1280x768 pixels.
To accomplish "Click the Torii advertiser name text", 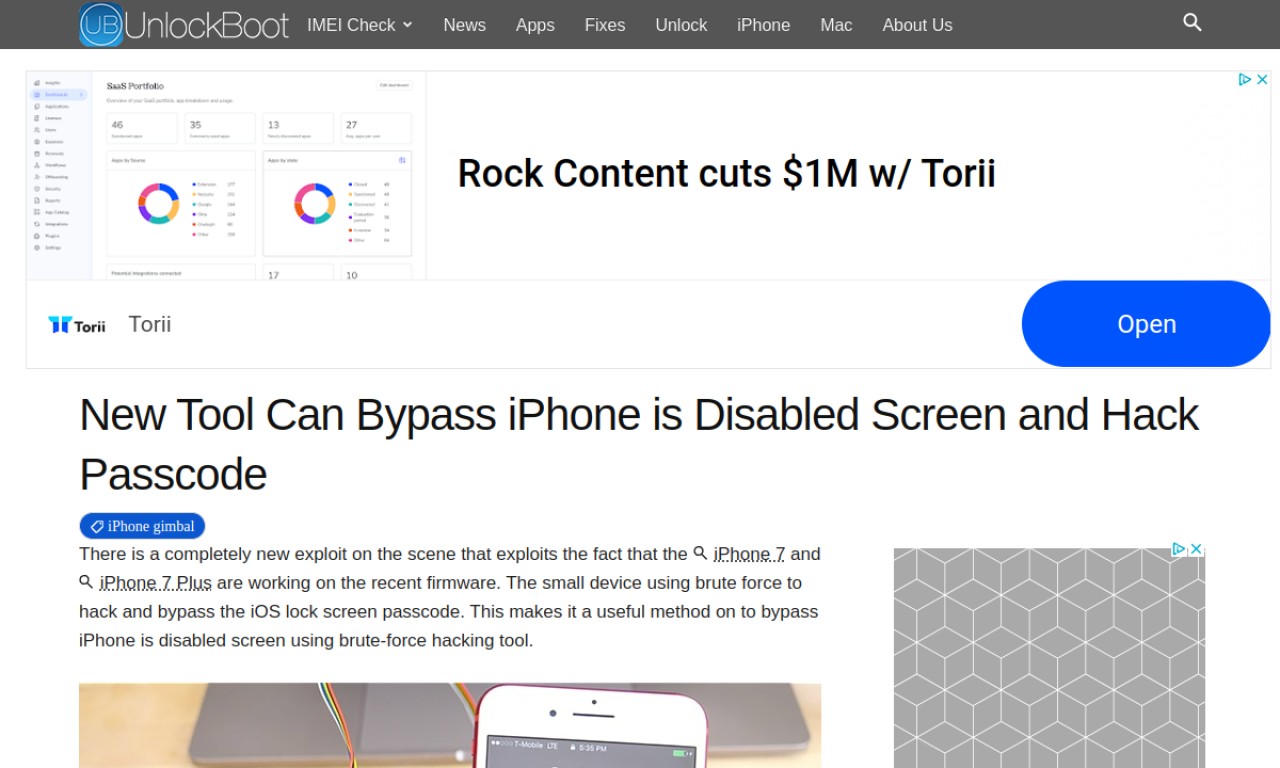I will [150, 324].
